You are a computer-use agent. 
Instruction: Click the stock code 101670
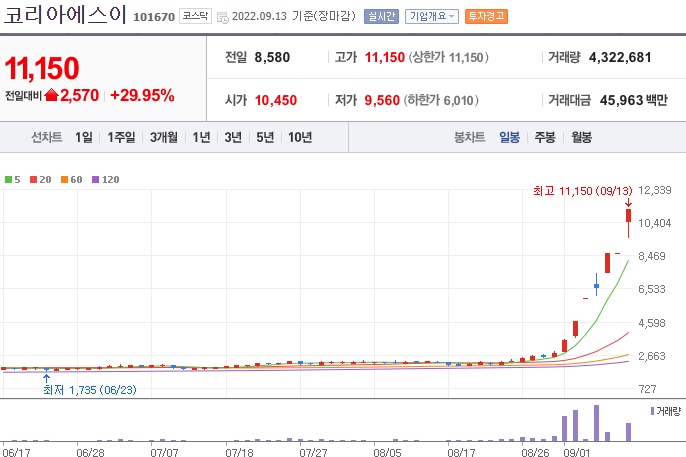(154, 17)
